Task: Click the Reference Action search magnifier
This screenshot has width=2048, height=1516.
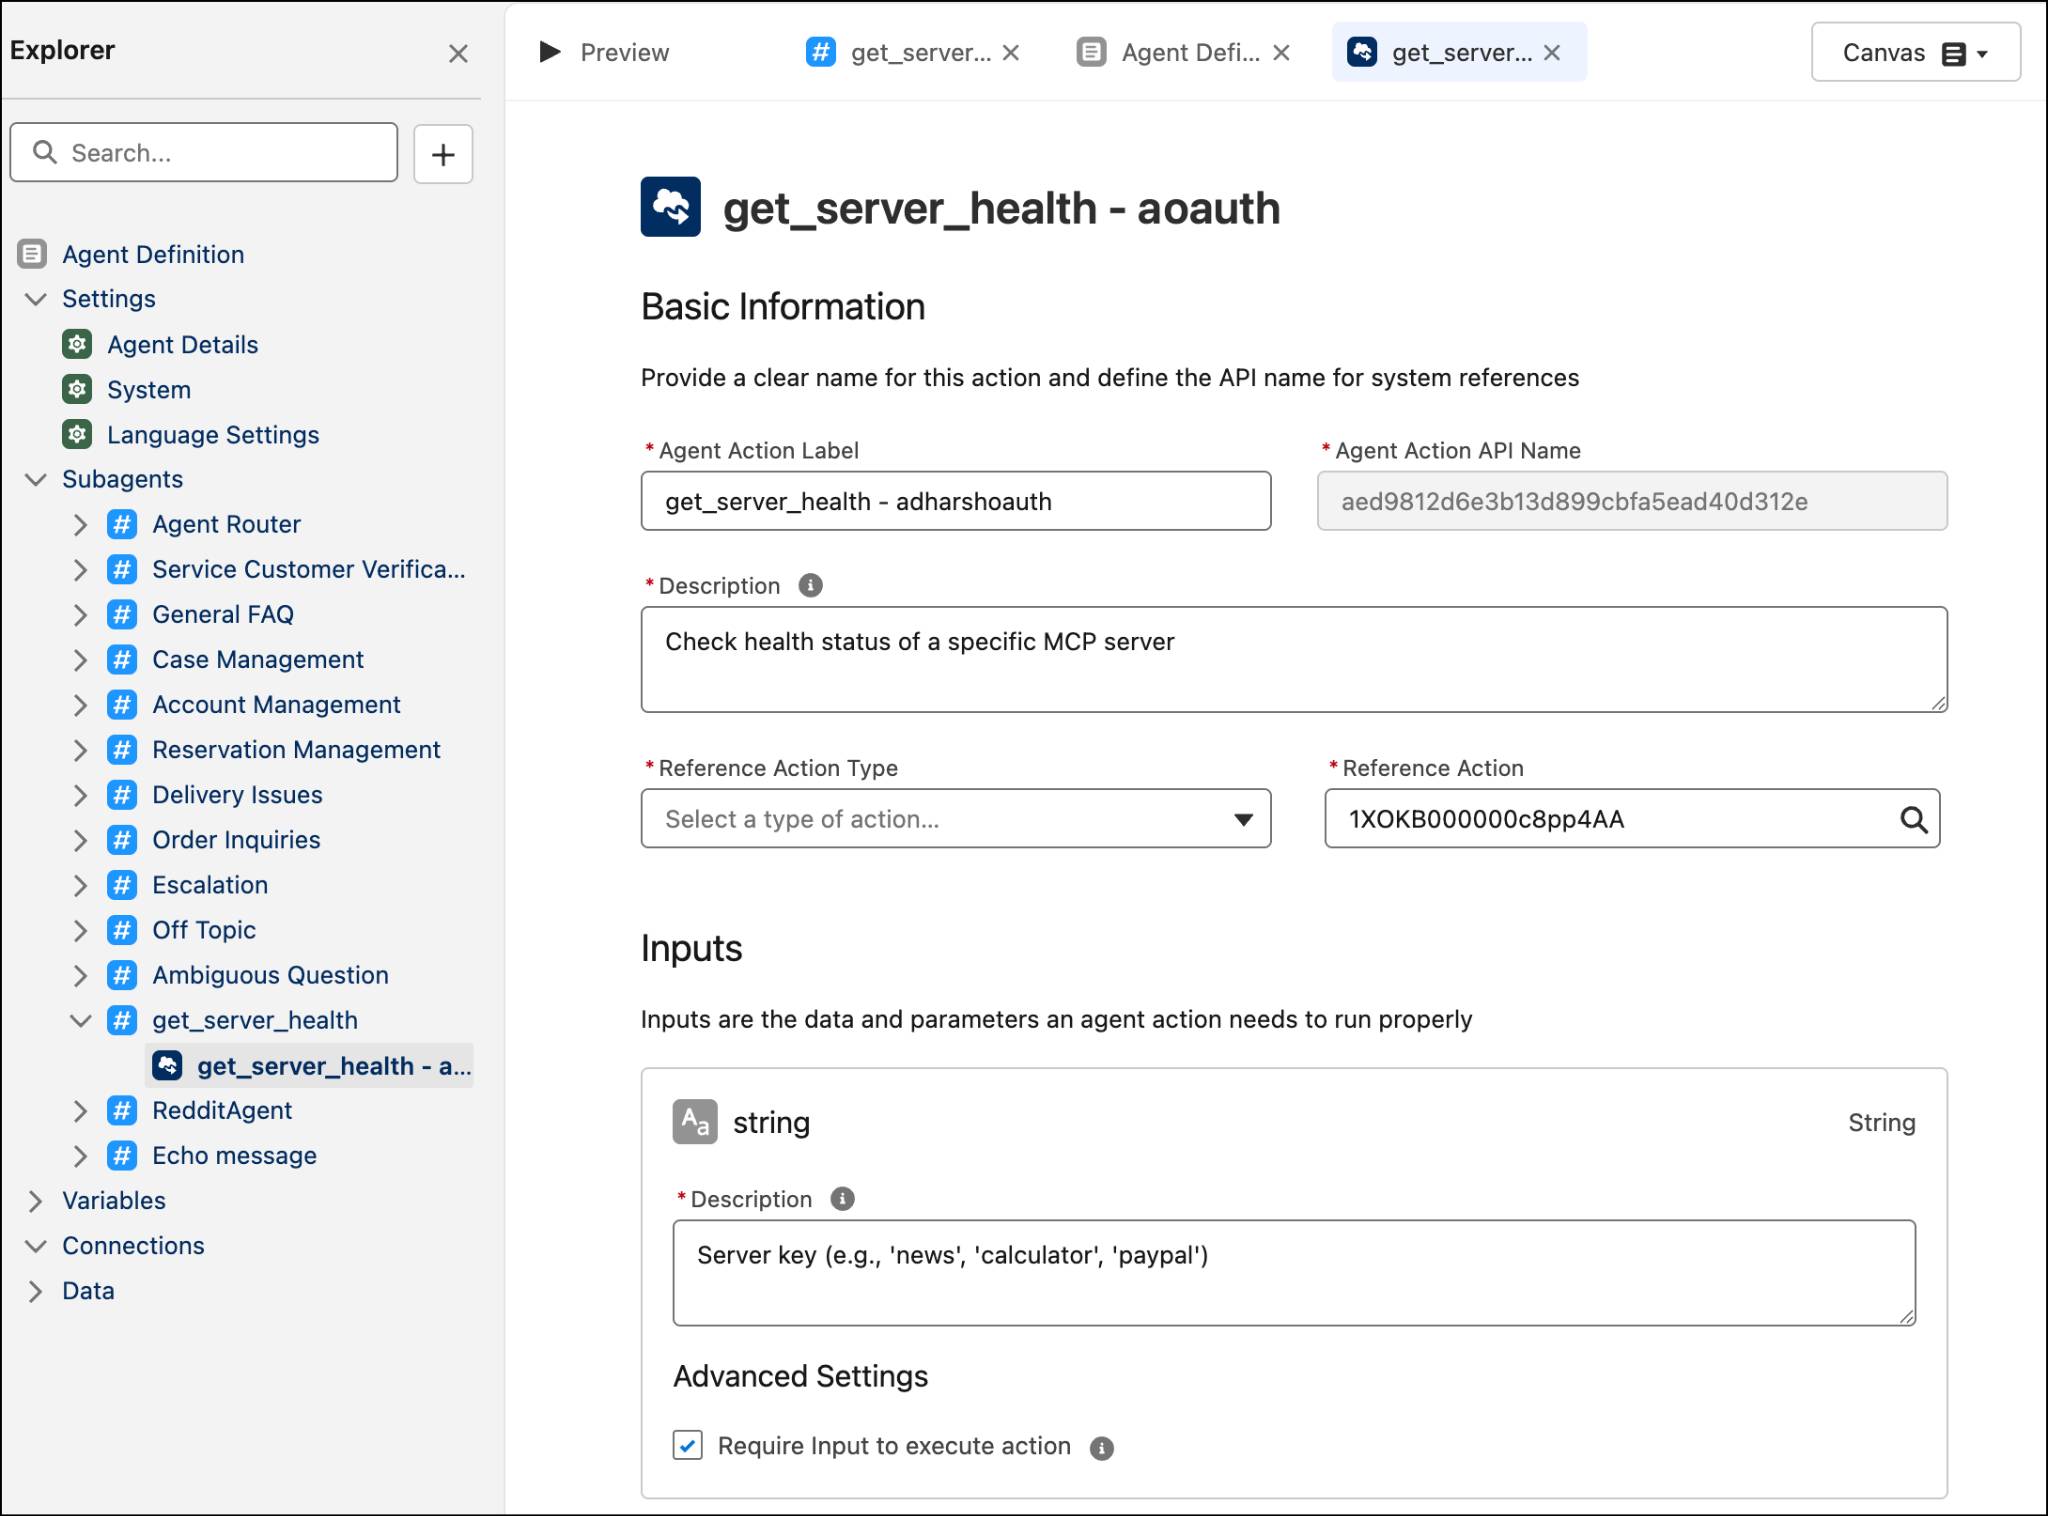Action: 1913,819
